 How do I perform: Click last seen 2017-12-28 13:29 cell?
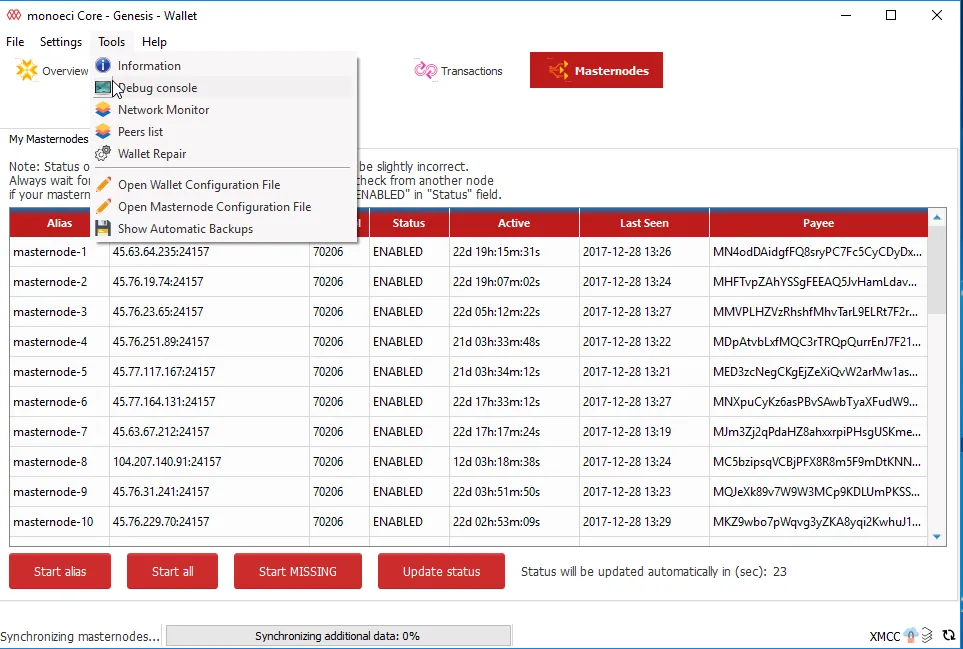click(x=644, y=522)
